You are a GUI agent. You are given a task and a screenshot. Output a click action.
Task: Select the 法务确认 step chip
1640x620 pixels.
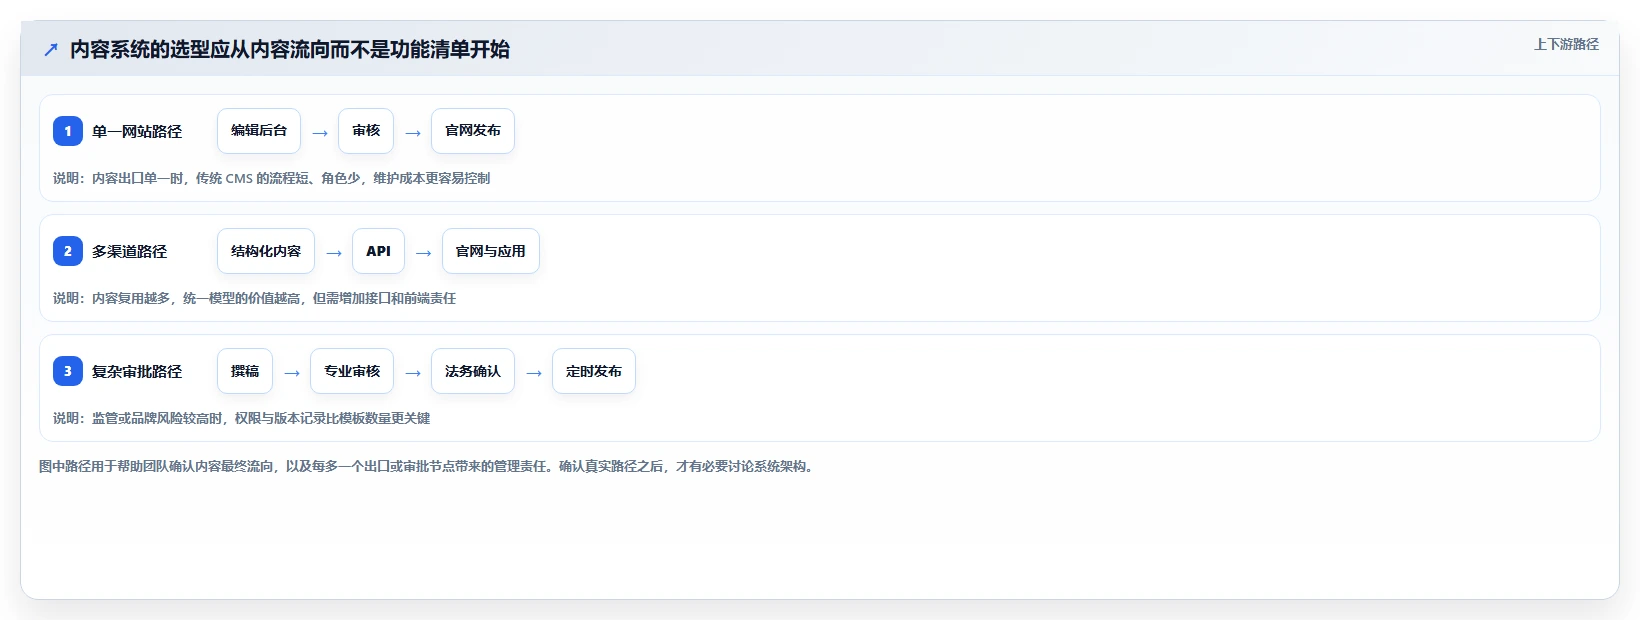tap(473, 371)
